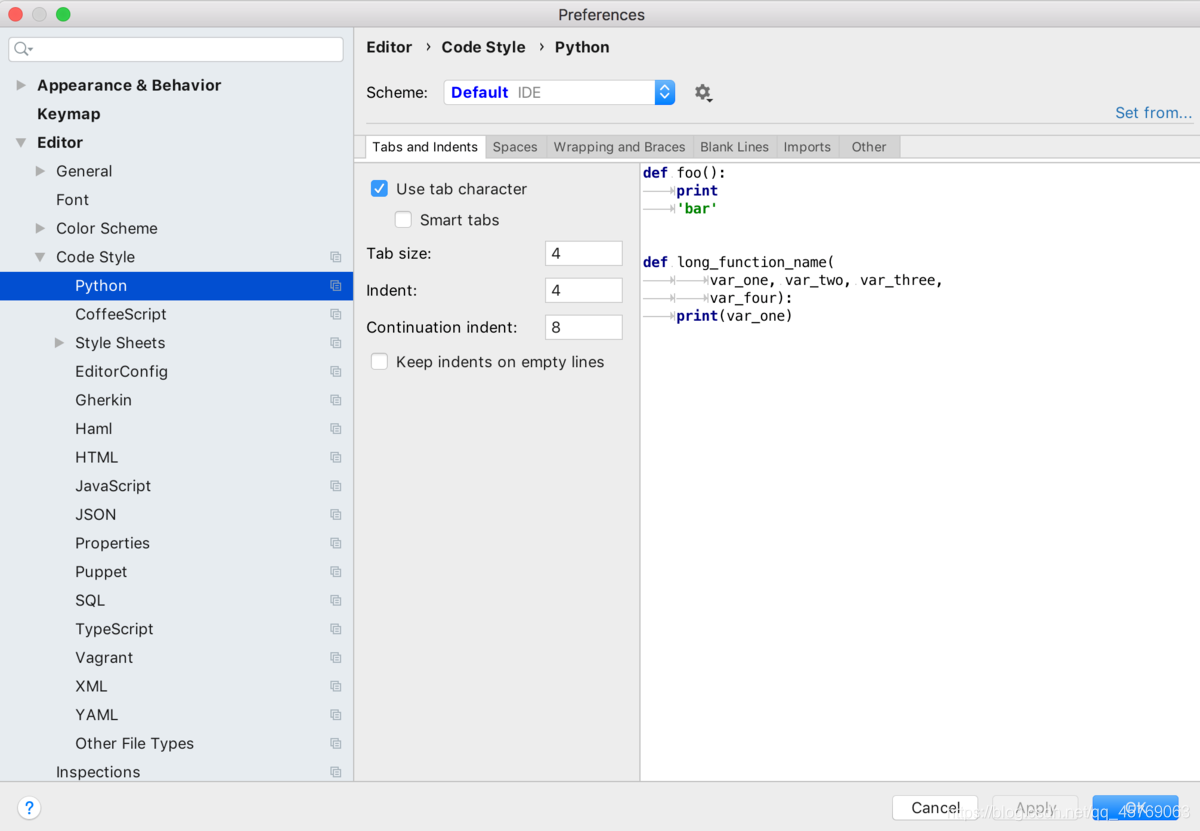This screenshot has height=831, width=1200.
Task: Click Code Style in the breadcrumb
Action: coord(483,47)
